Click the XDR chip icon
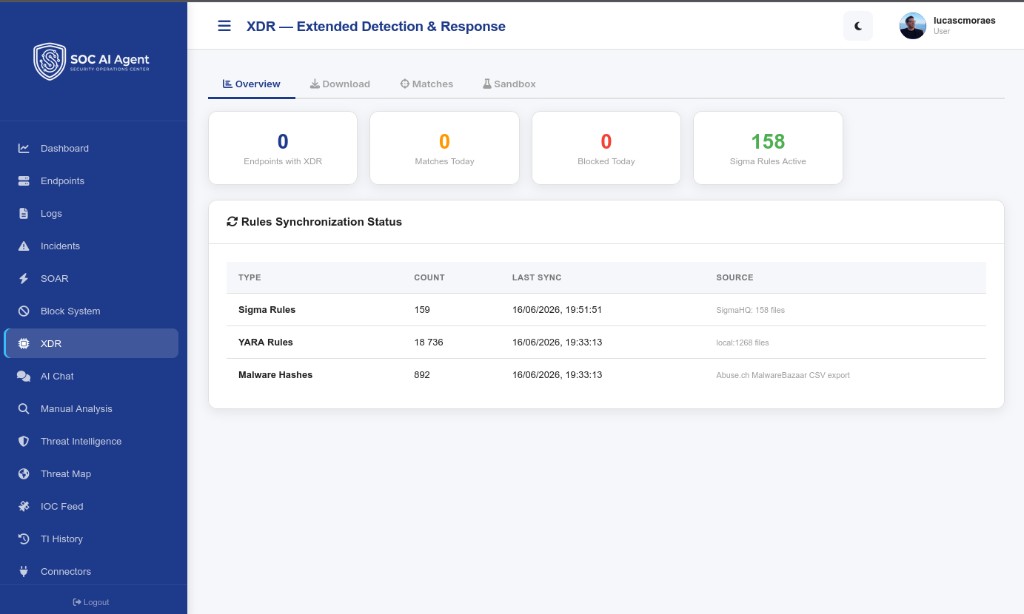Screen dimensions: 1024x614 24,344
